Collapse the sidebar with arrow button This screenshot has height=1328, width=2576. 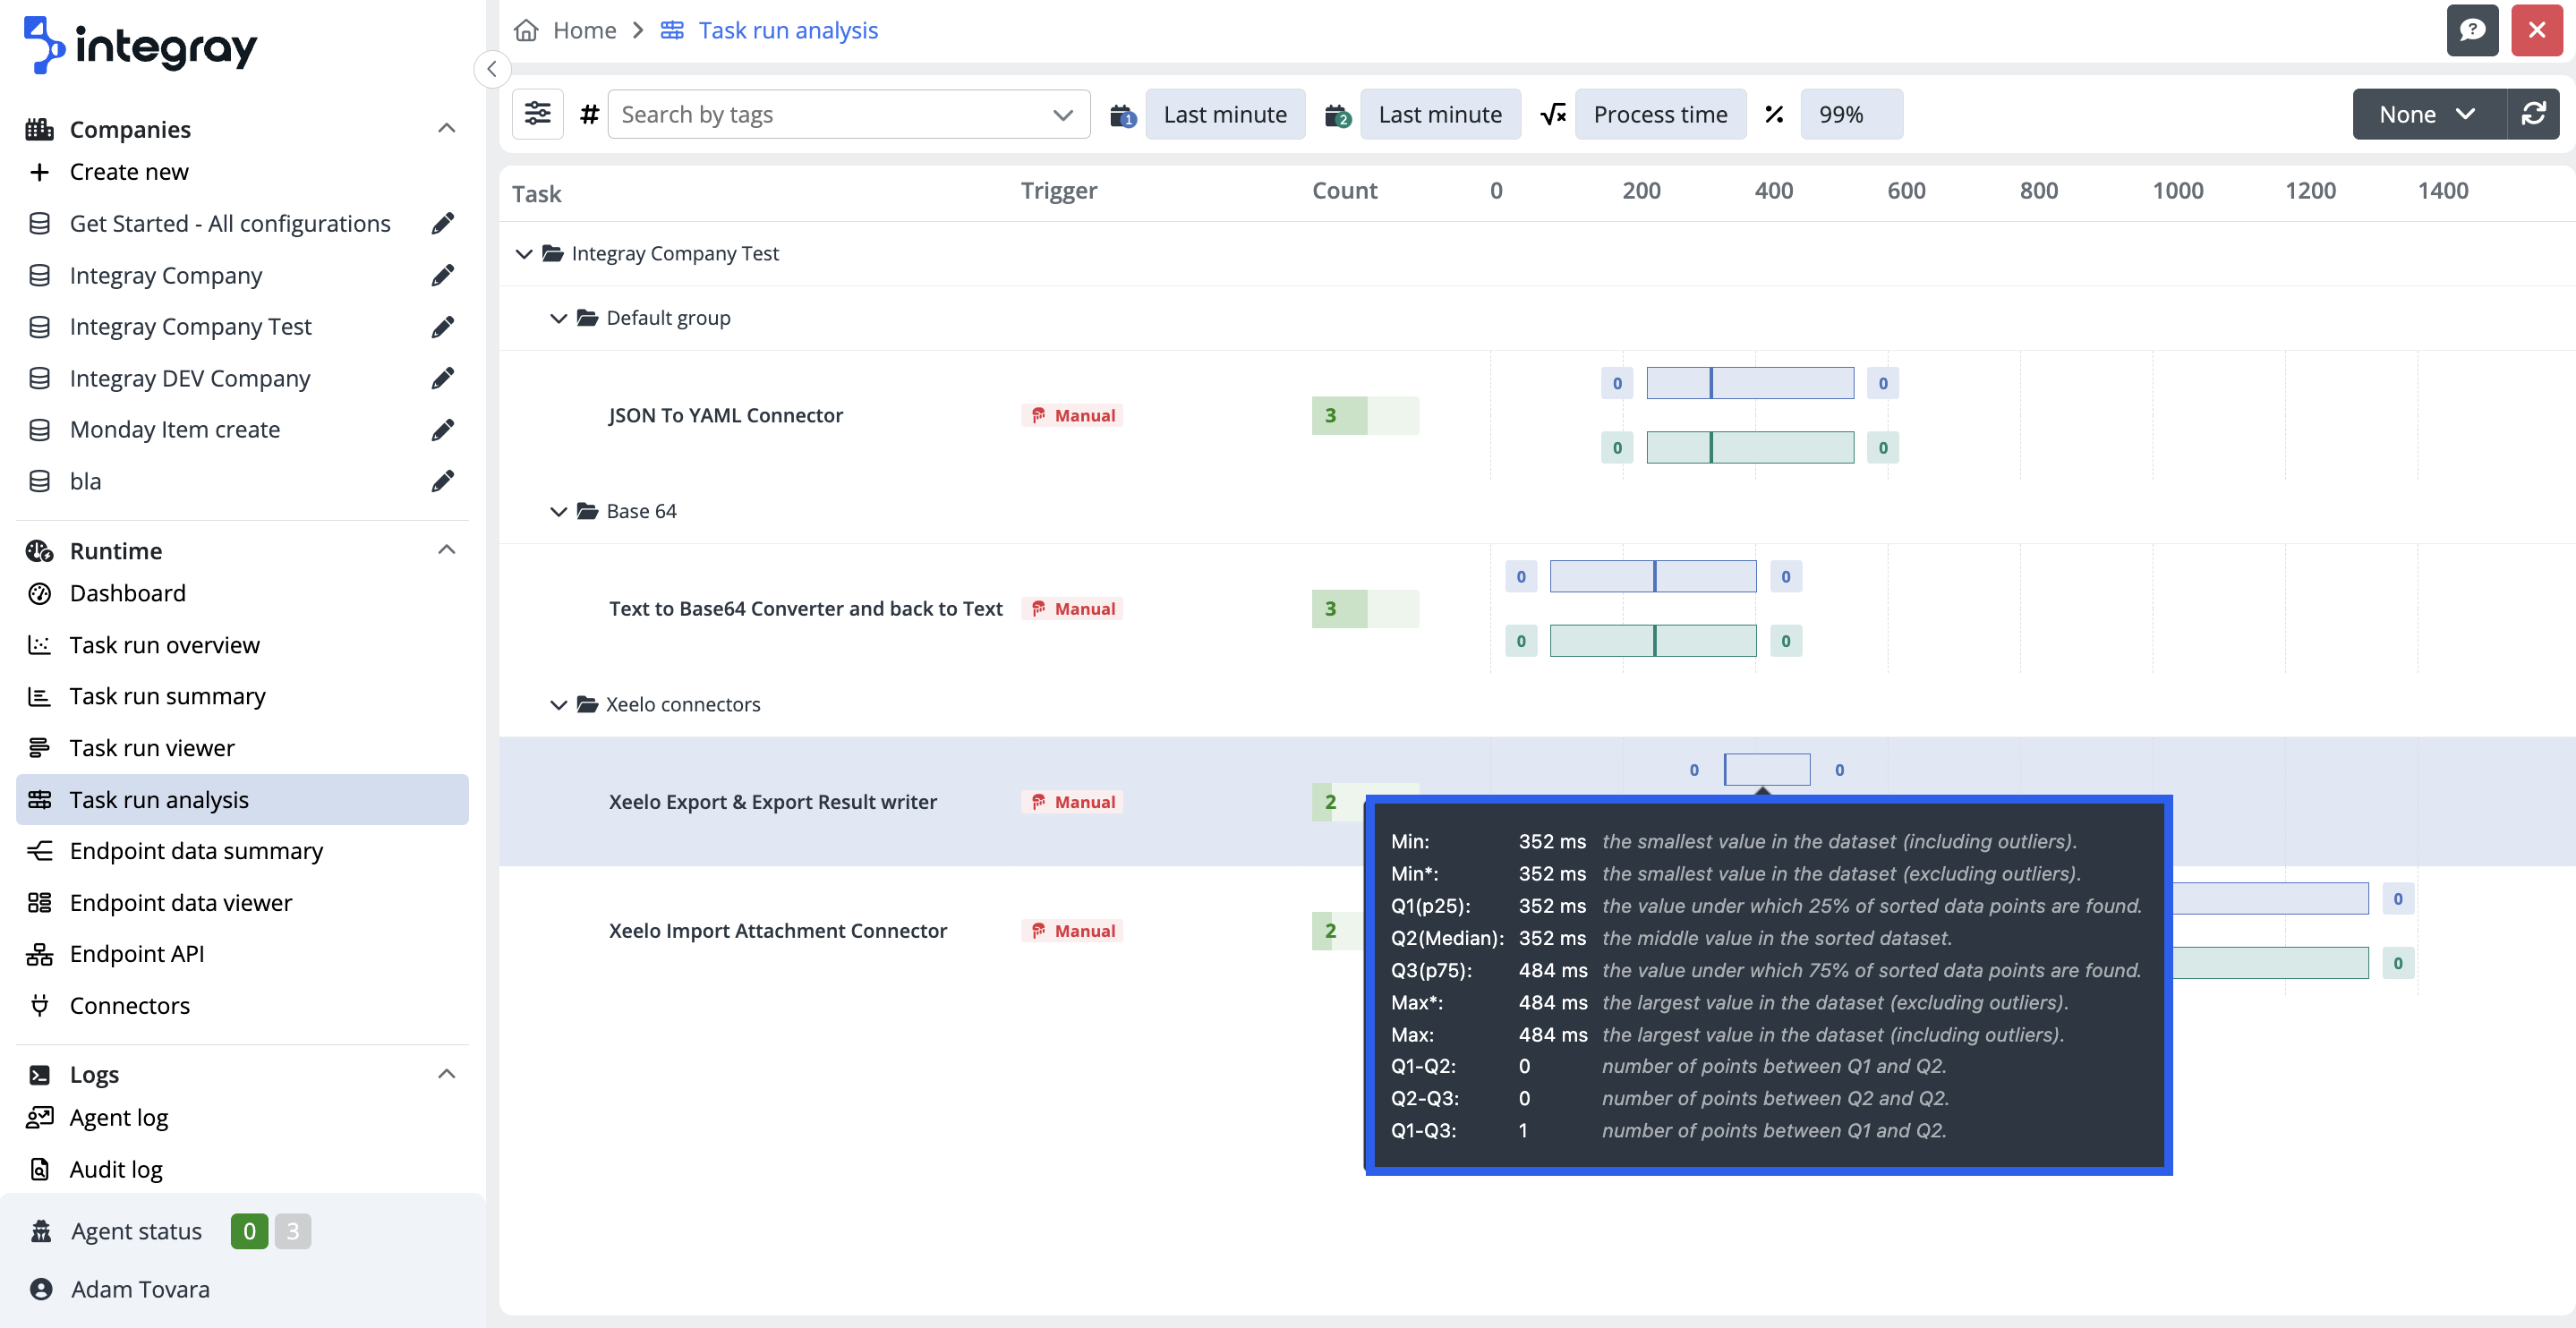pos(492,70)
